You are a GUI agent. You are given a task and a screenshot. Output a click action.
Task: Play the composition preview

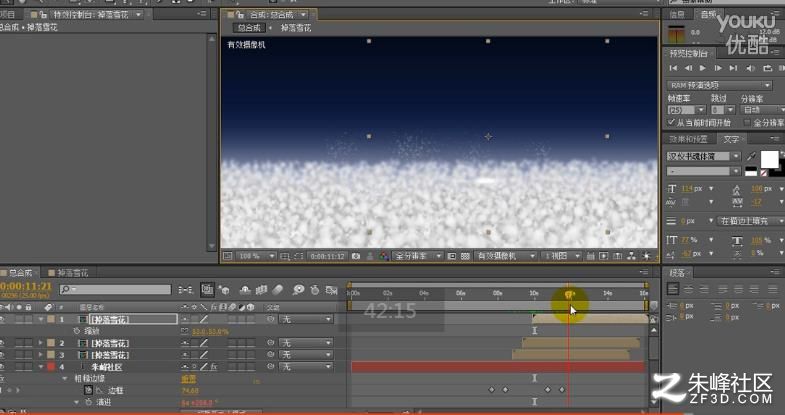click(703, 68)
